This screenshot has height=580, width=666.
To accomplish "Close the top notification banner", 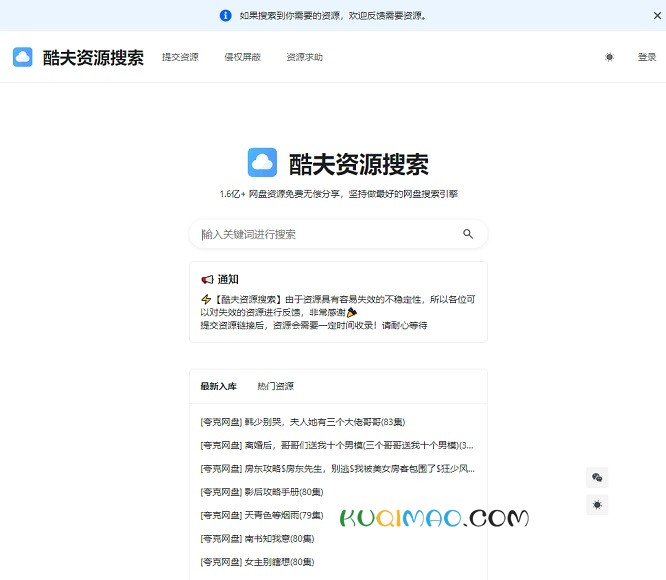I will [657, 15].
